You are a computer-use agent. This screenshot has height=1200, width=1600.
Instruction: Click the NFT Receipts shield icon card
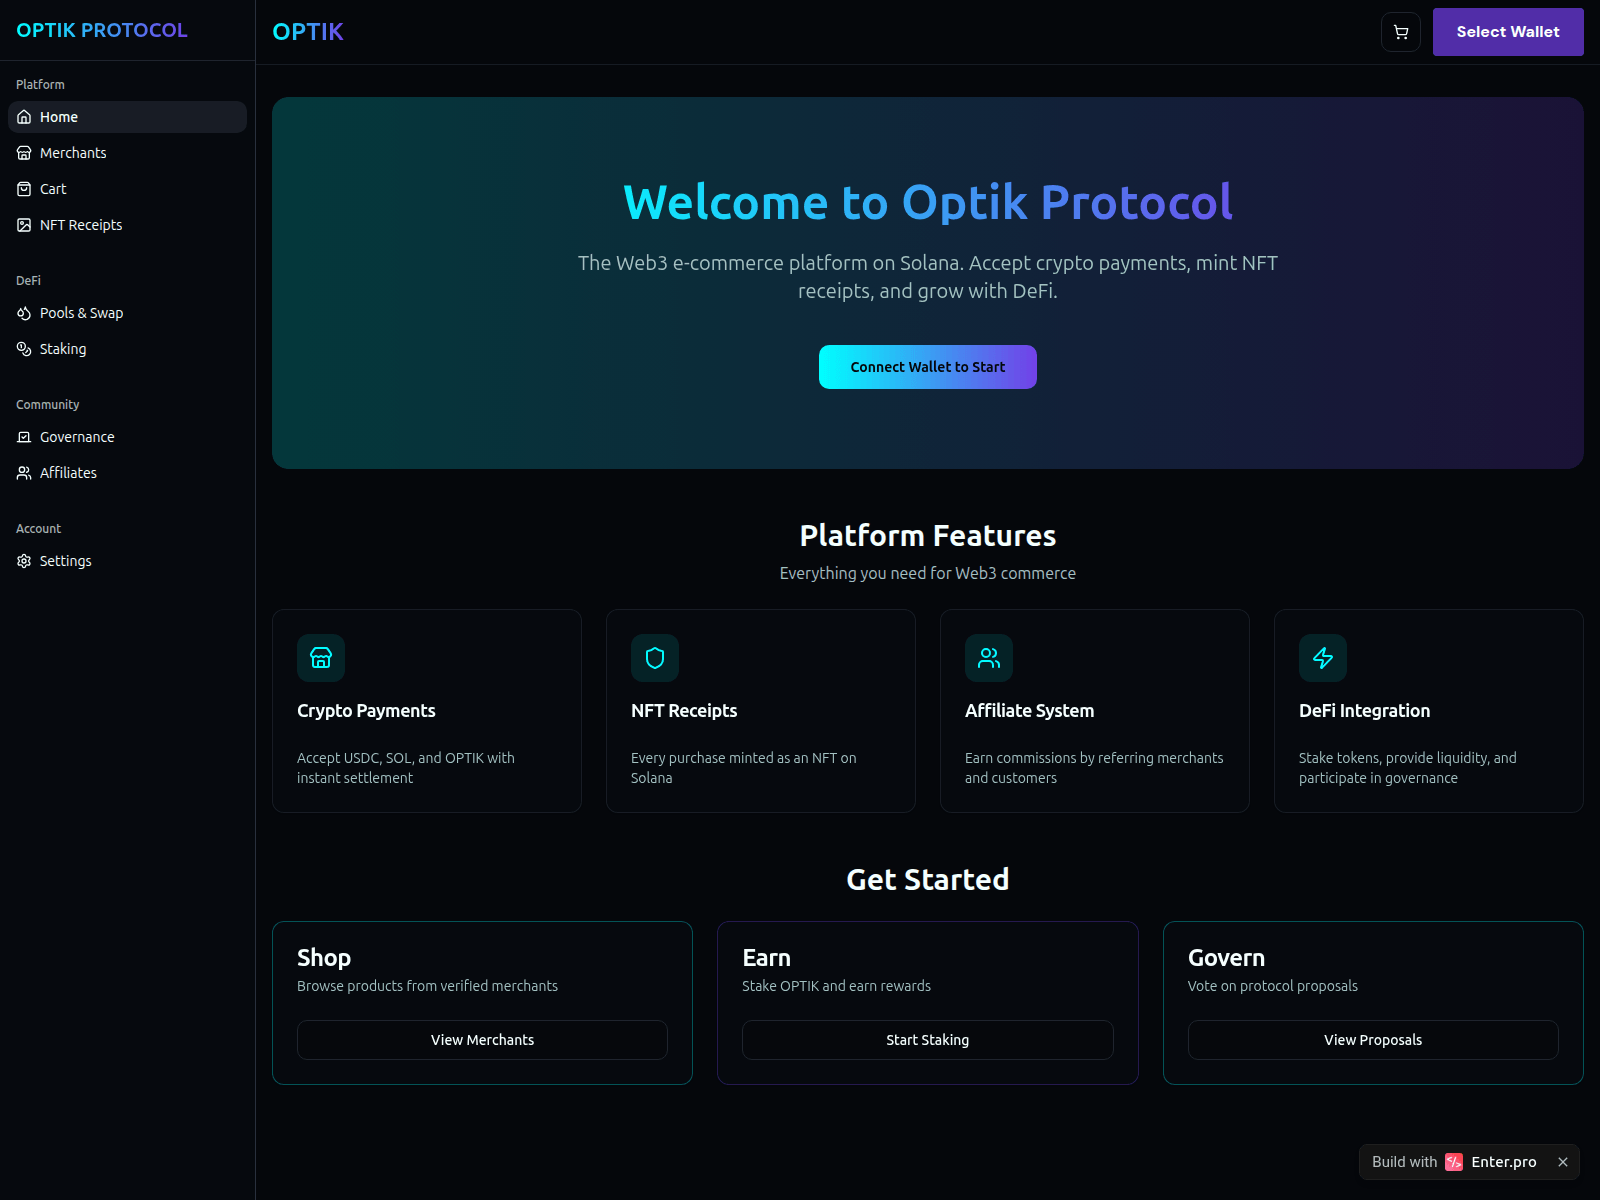[655, 658]
